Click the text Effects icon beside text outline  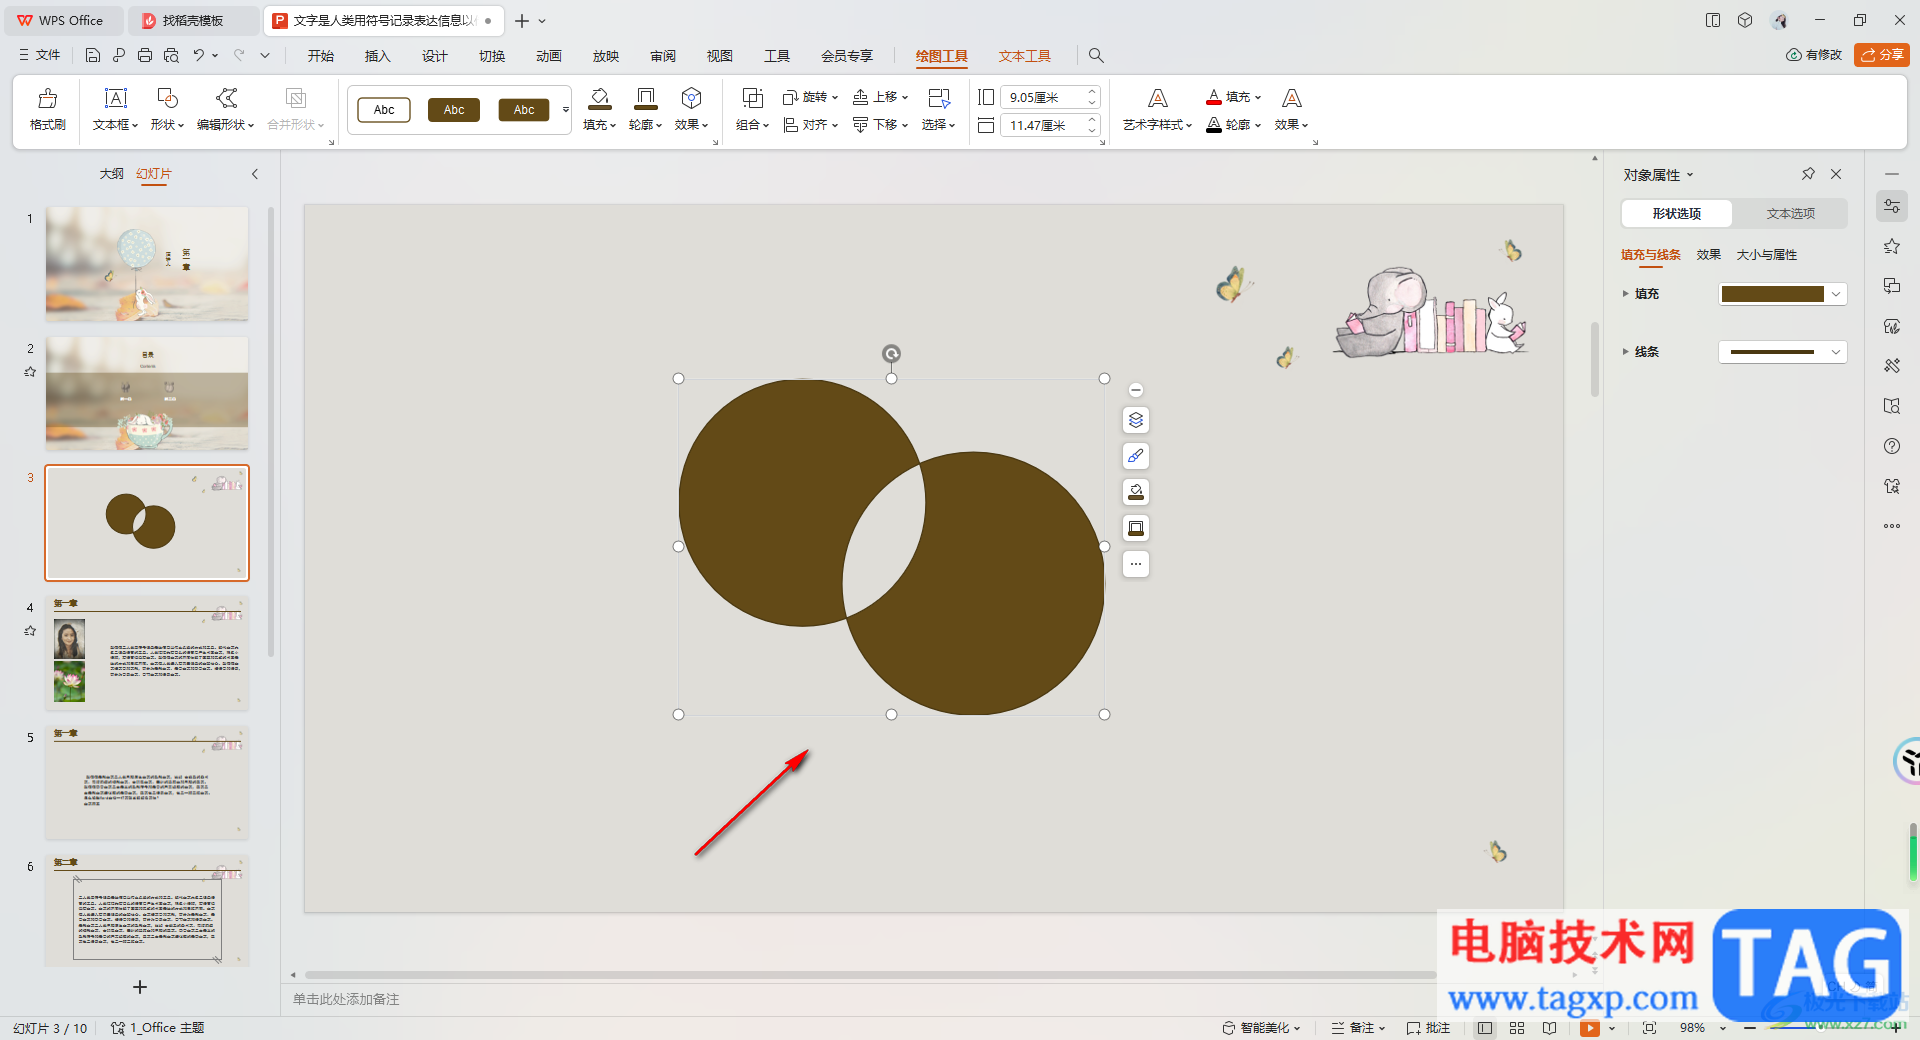coord(1291,98)
